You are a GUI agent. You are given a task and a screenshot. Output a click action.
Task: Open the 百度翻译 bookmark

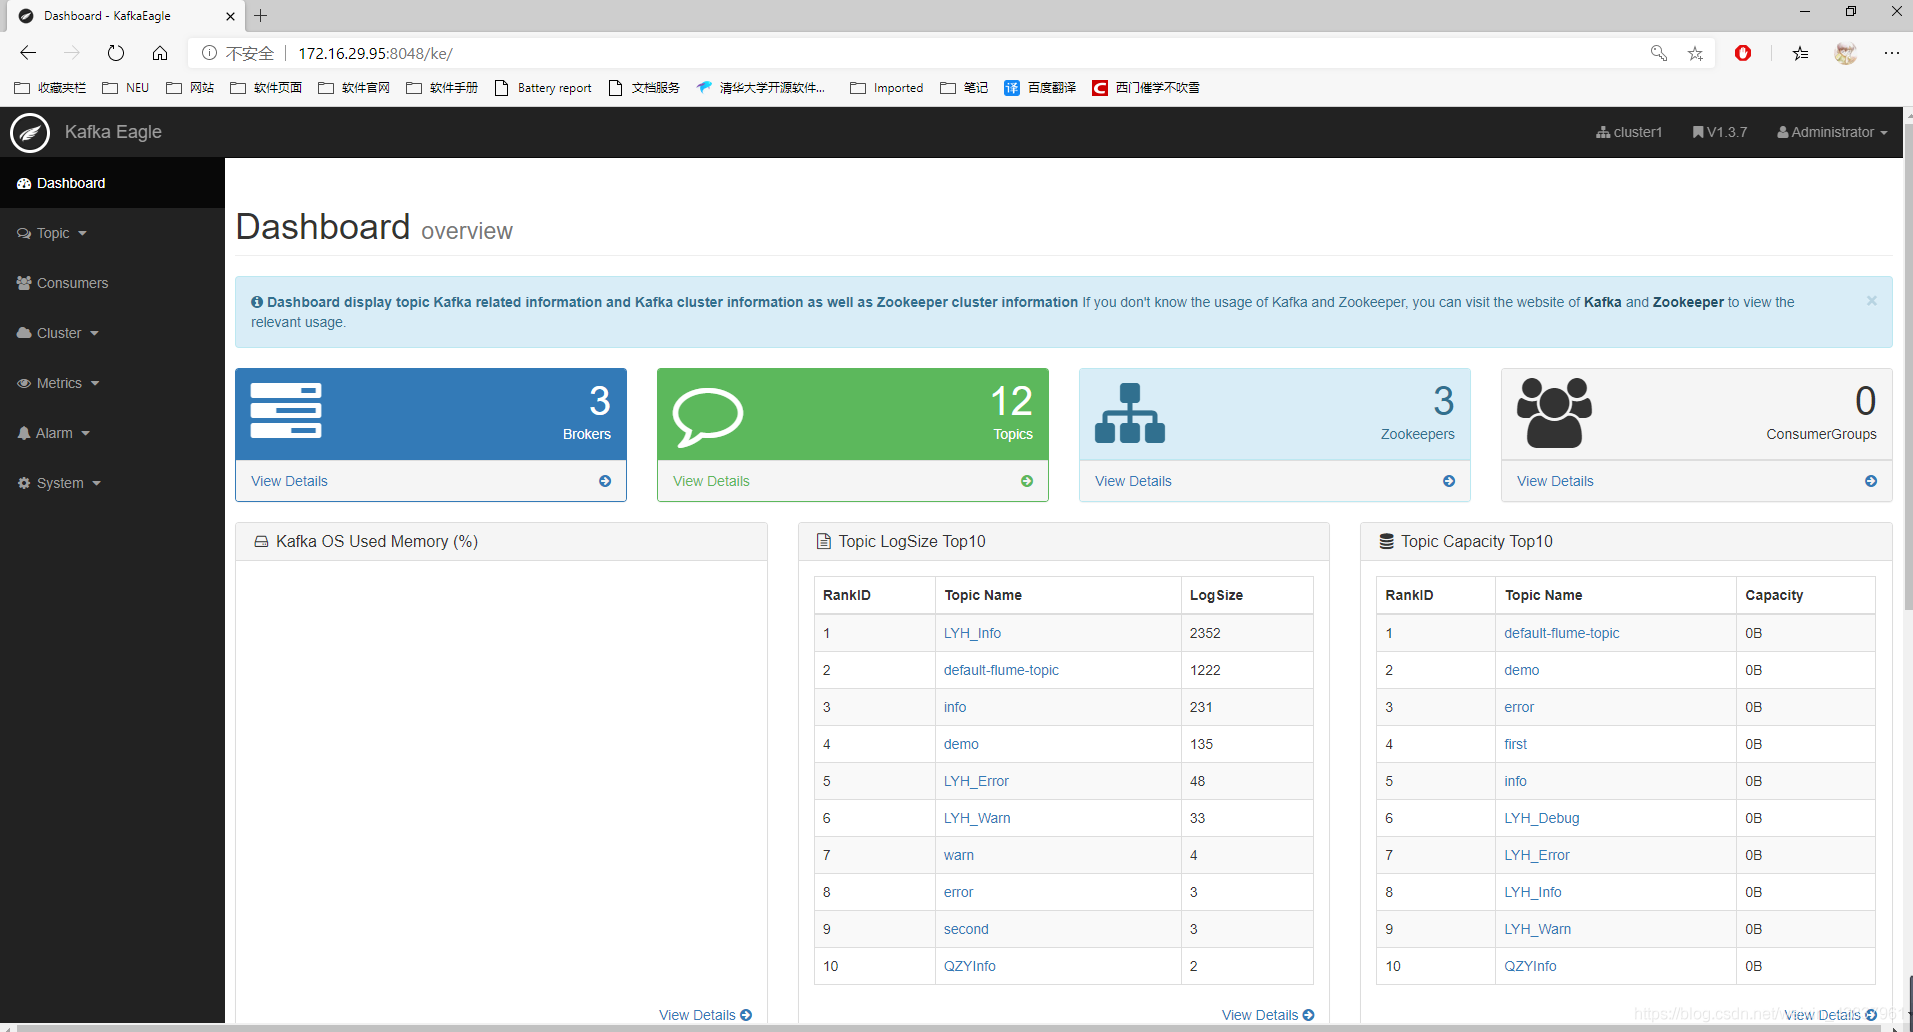point(1040,88)
